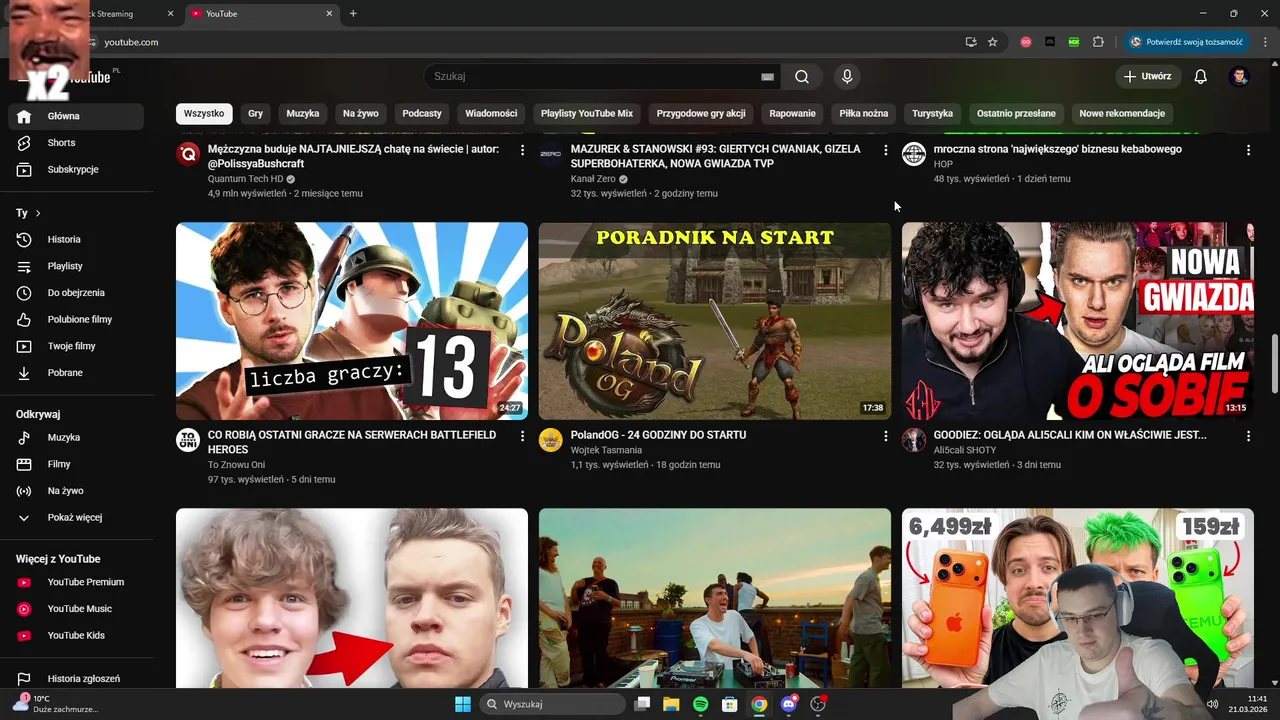Open YouTube Premium link
1280x720 pixels.
pyautogui.click(x=77, y=582)
